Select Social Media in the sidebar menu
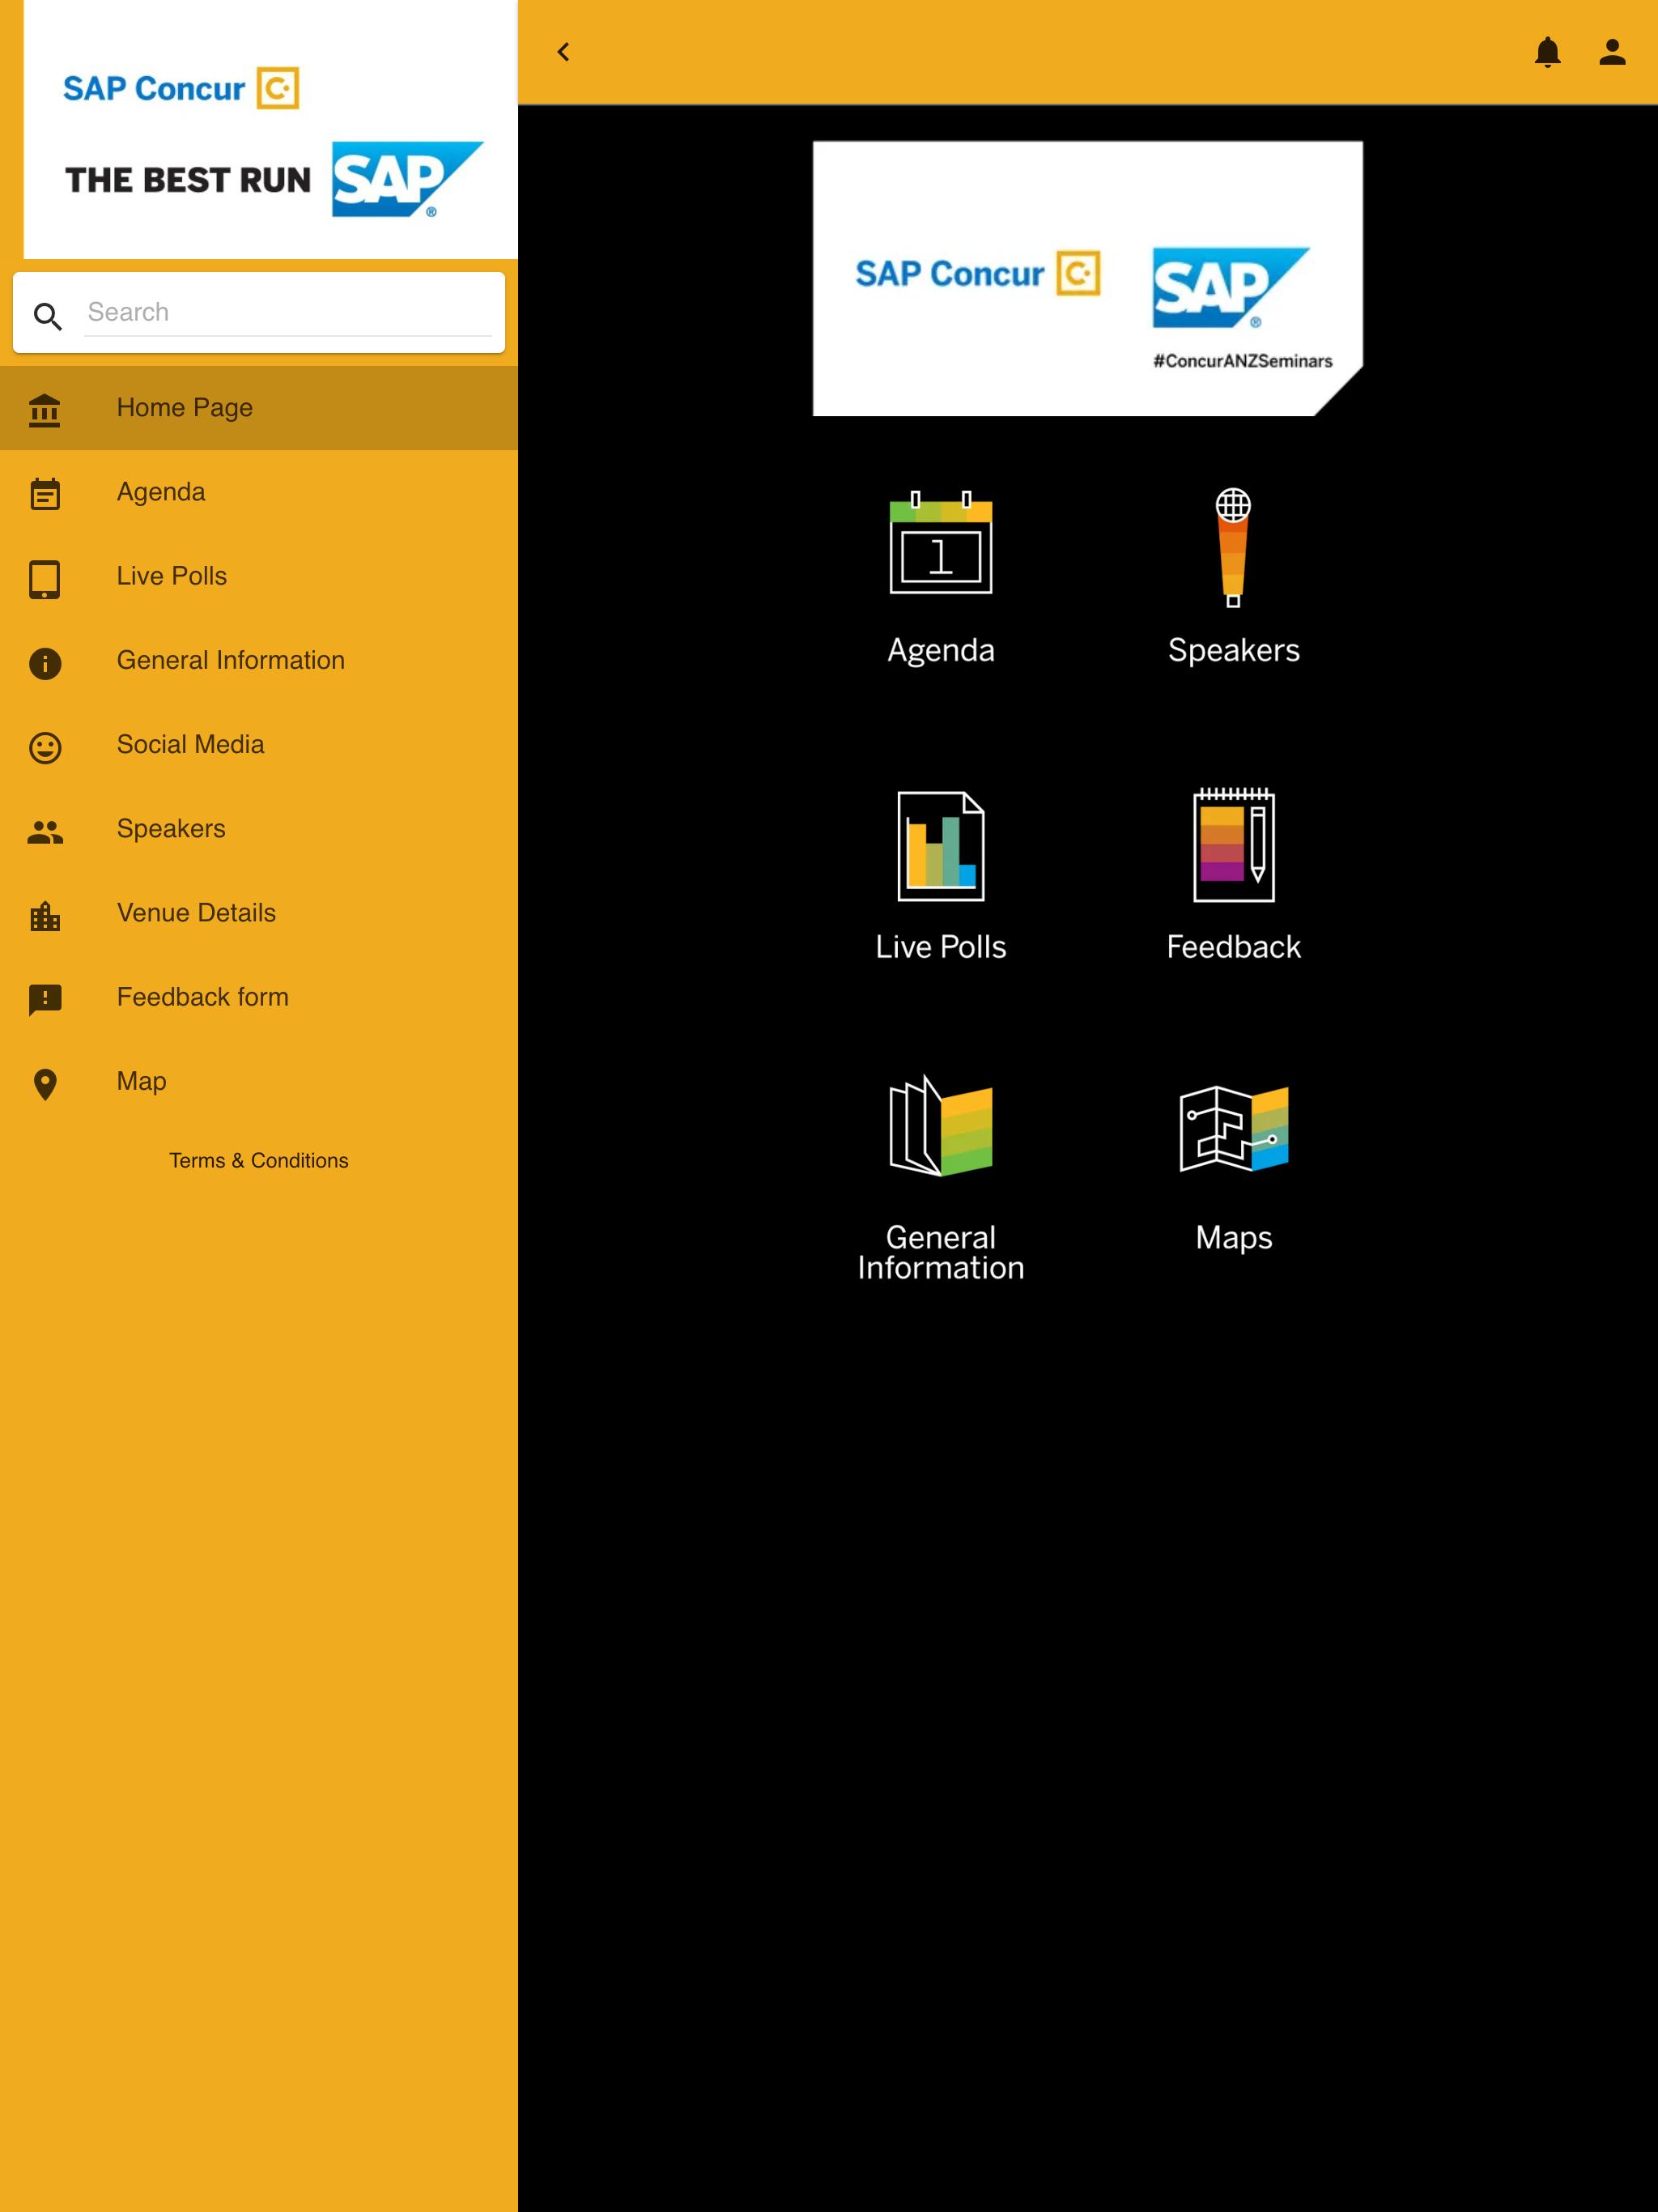This screenshot has width=1658, height=2212. [x=259, y=744]
